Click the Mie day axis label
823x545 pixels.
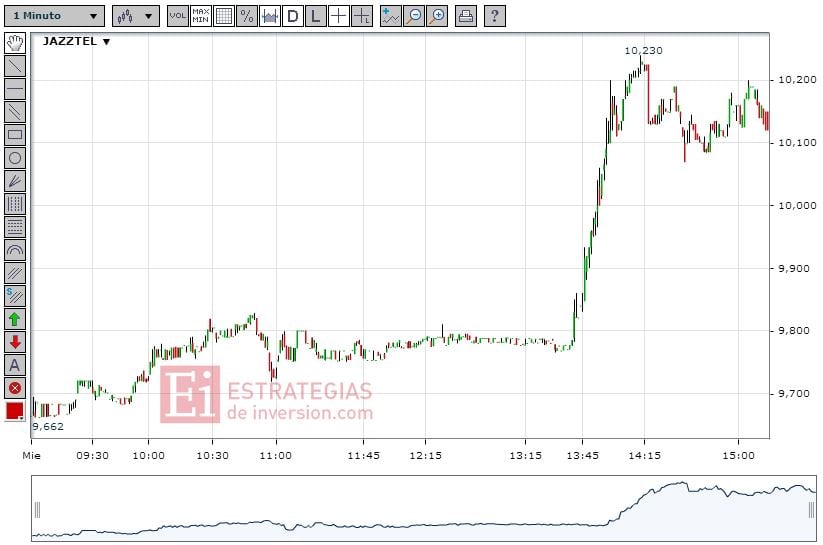click(31, 456)
